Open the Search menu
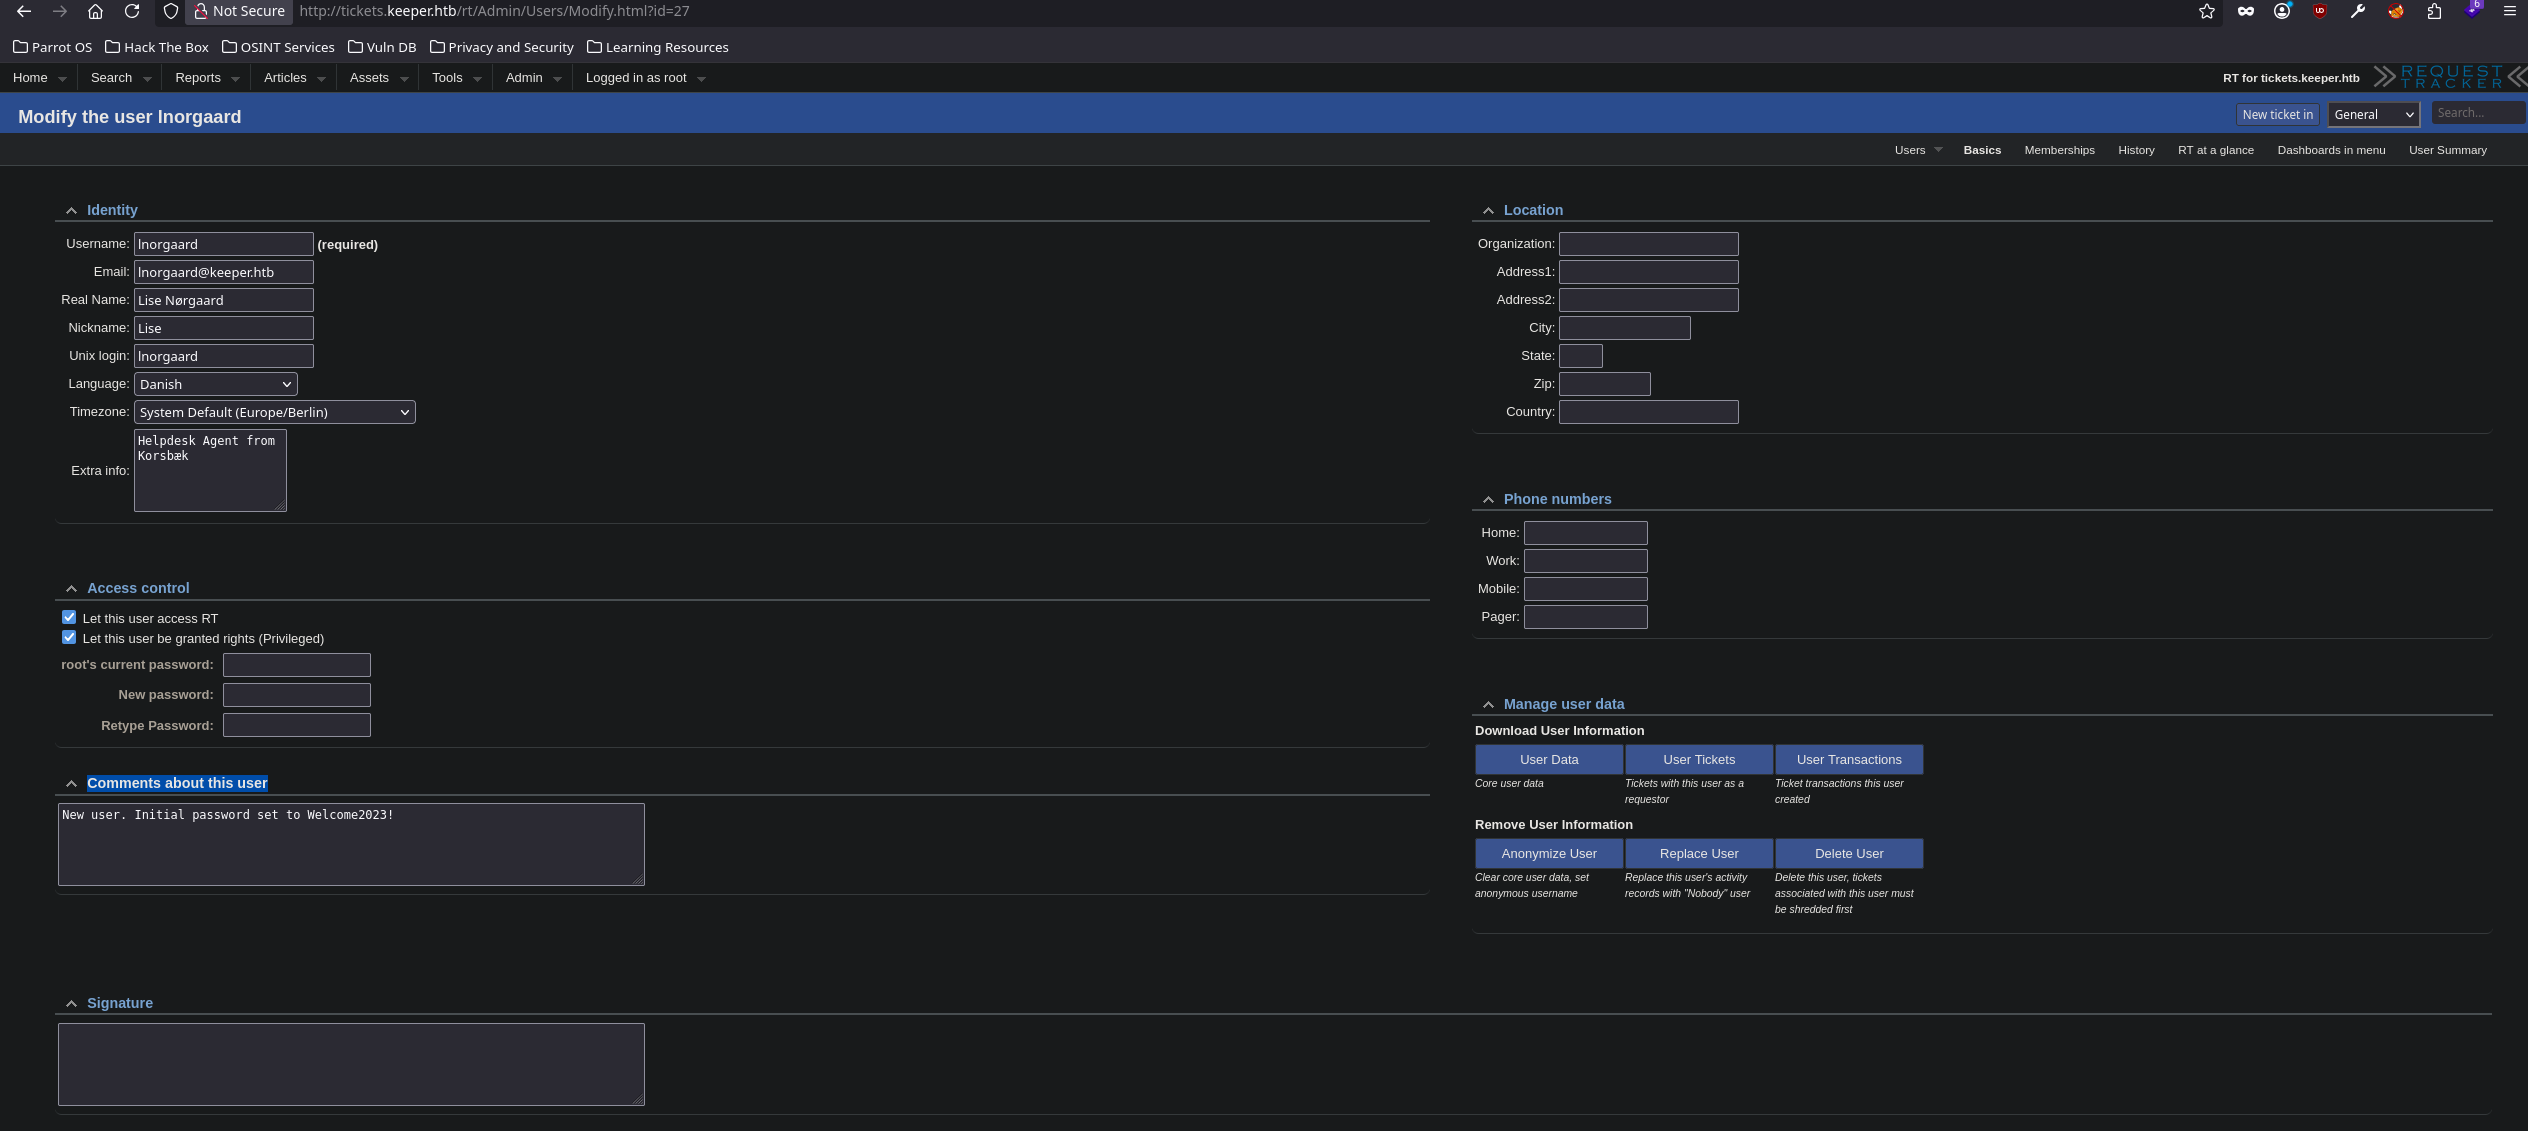The height and width of the screenshot is (1131, 2528). point(120,77)
